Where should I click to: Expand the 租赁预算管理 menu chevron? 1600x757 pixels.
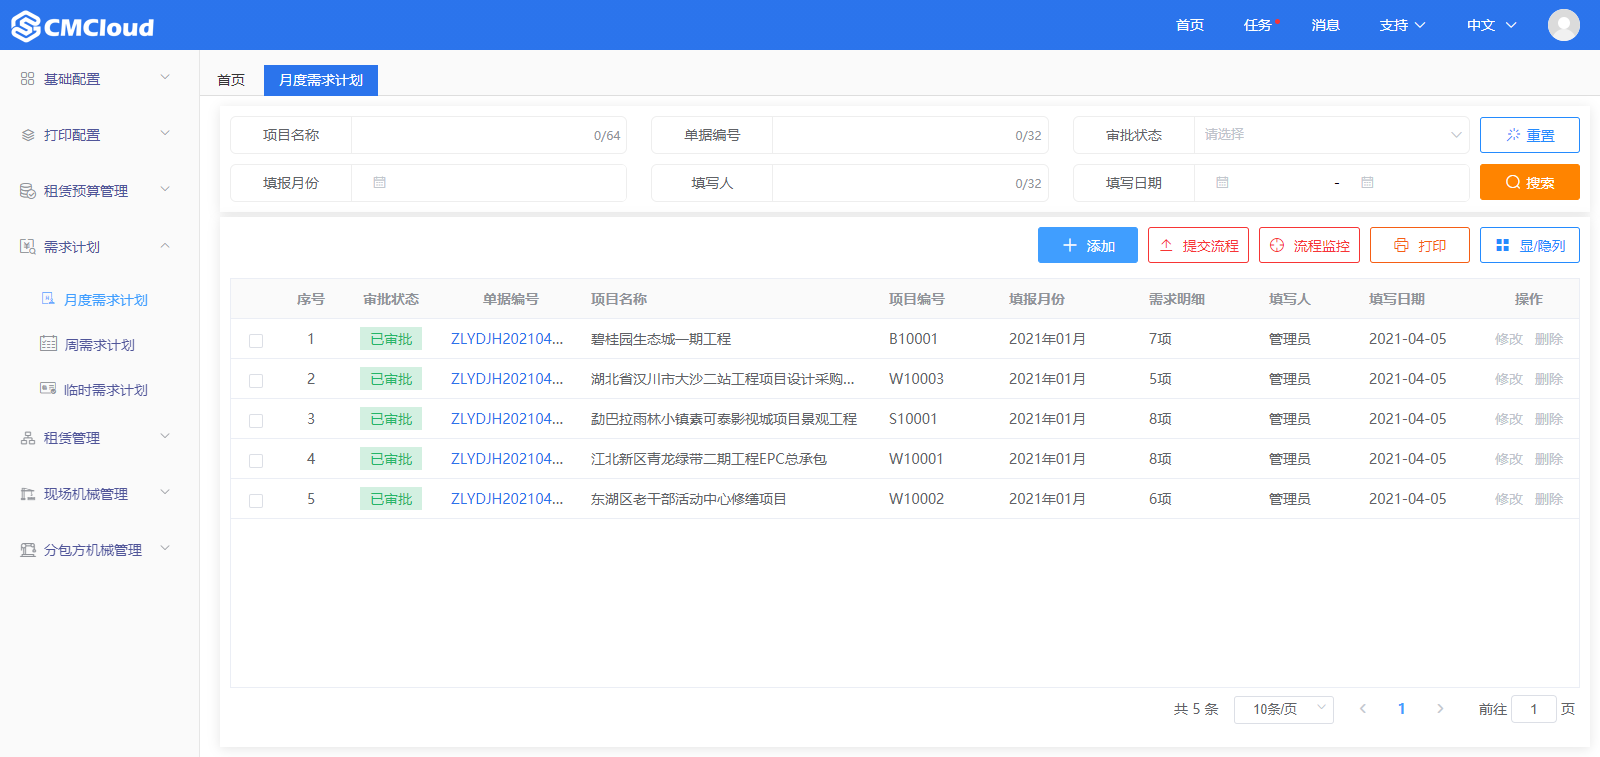(x=165, y=189)
